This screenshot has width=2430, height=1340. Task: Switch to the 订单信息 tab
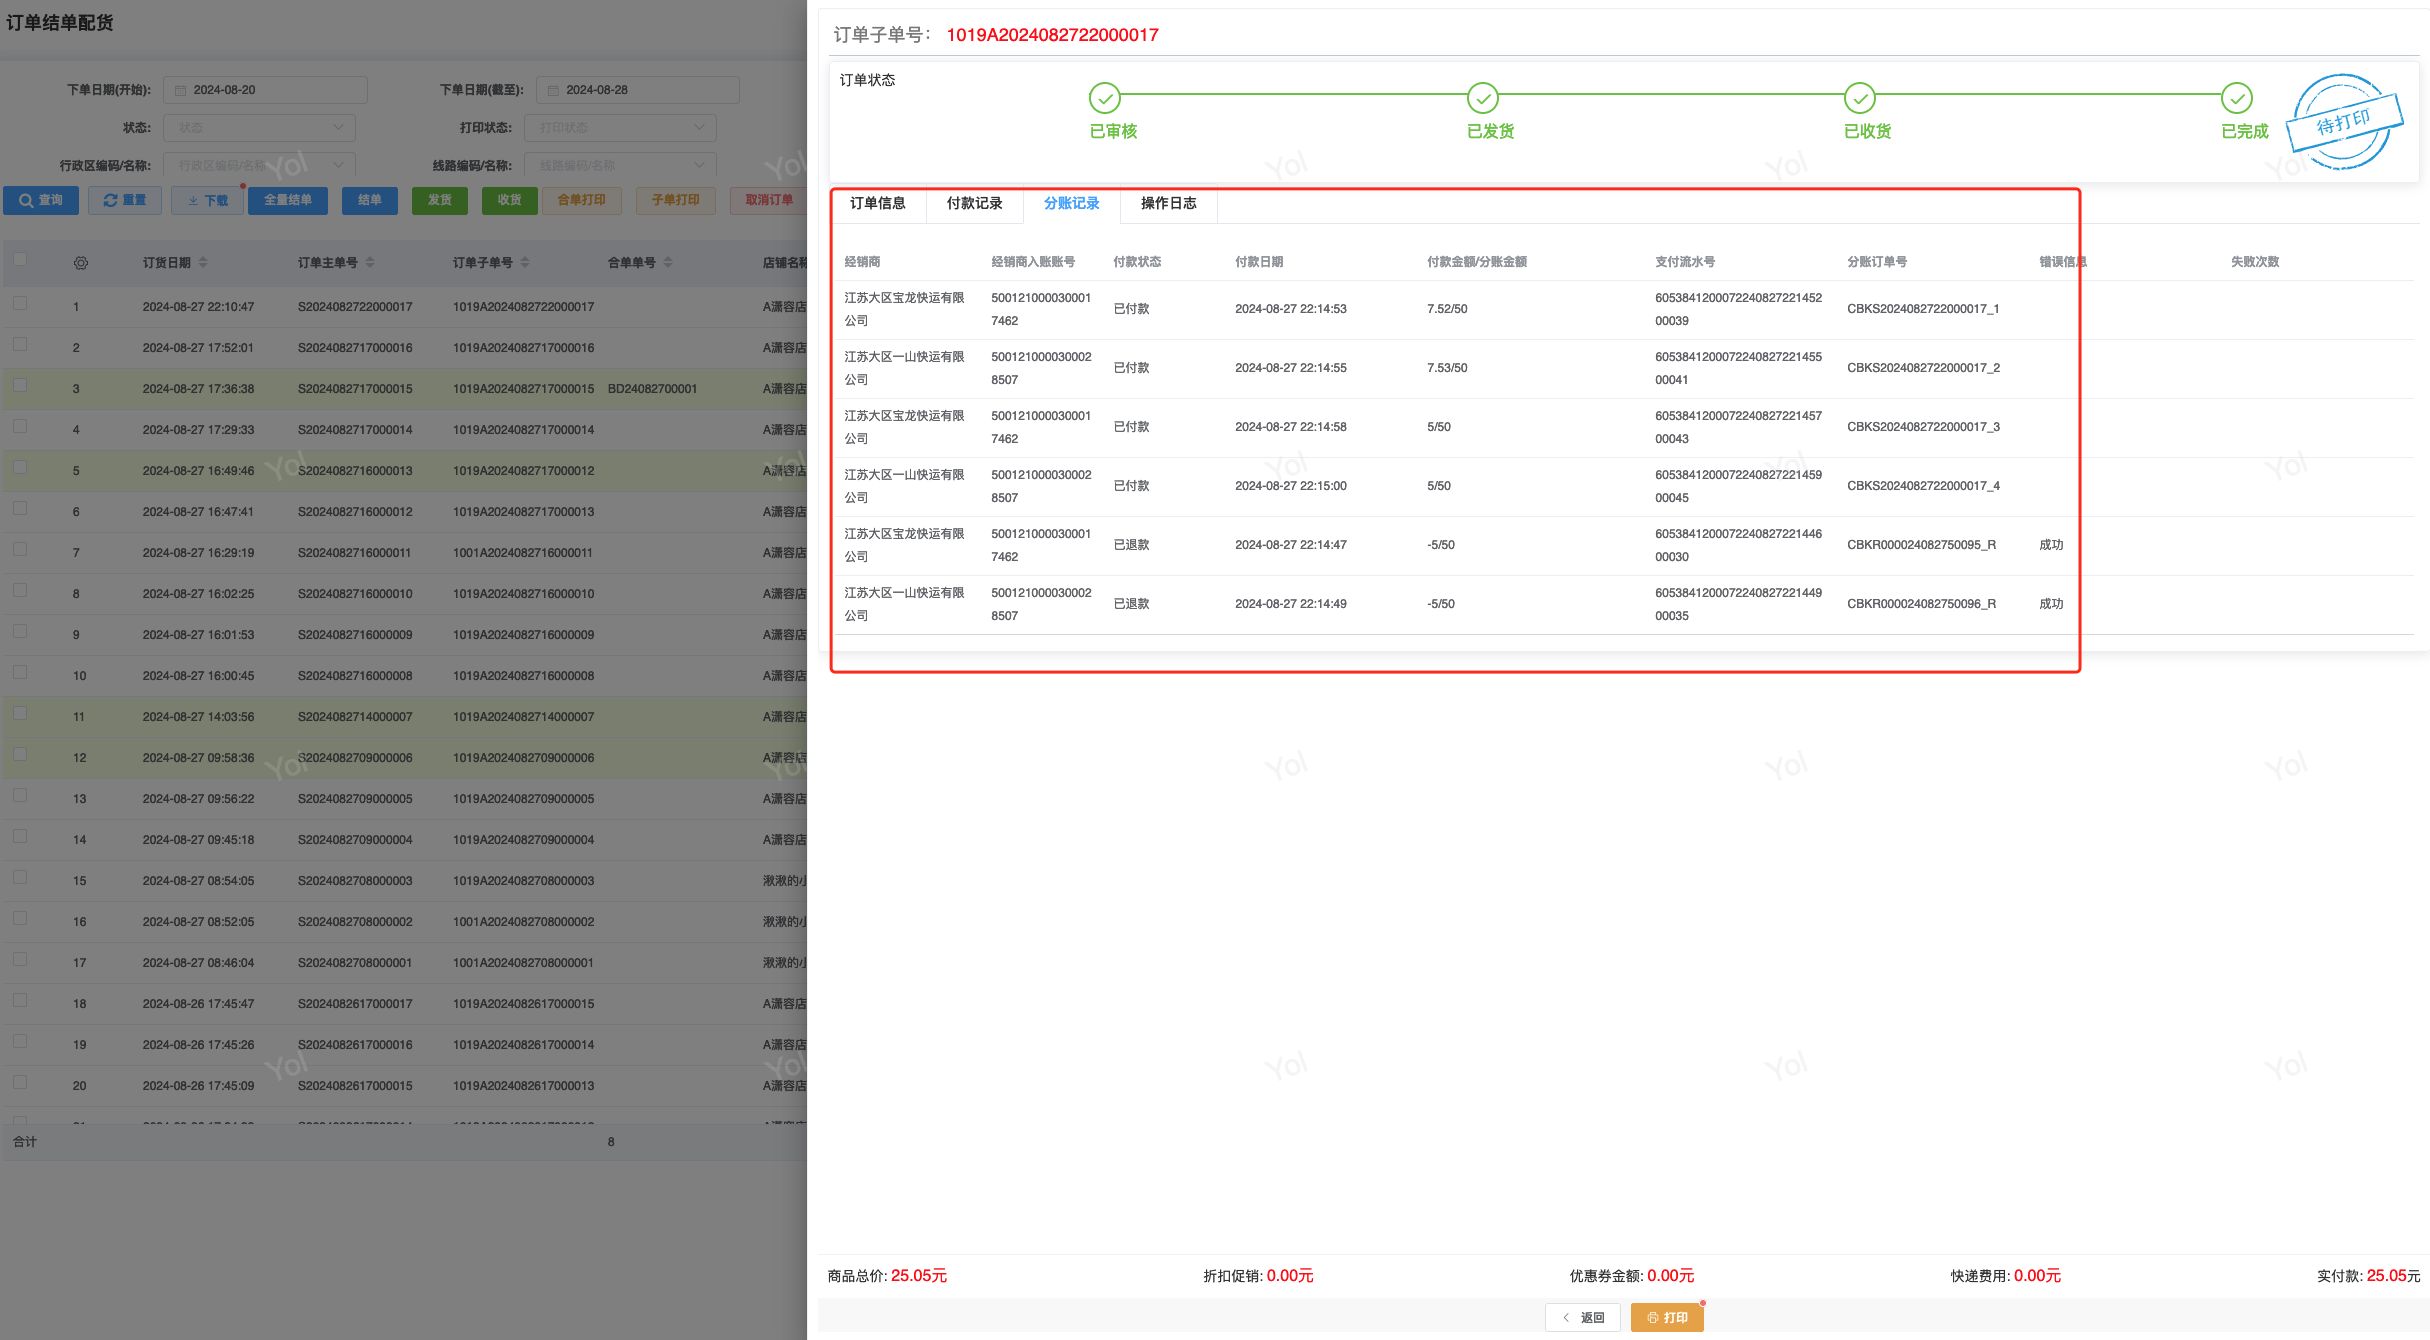(x=877, y=203)
